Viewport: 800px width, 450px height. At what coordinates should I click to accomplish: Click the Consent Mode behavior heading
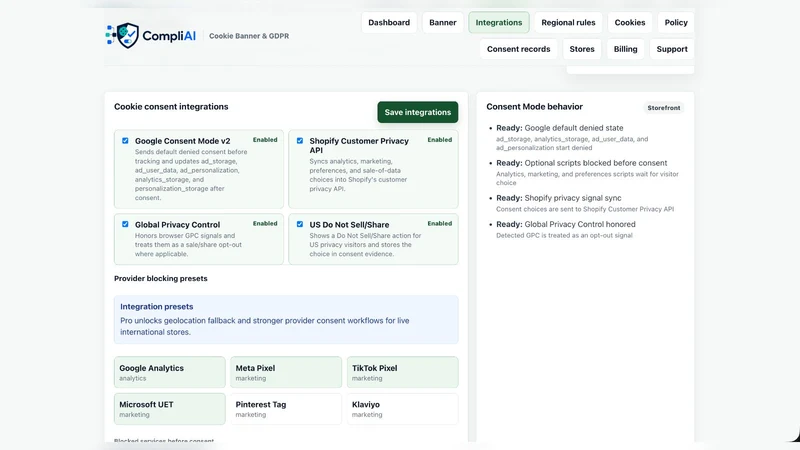coord(534,107)
